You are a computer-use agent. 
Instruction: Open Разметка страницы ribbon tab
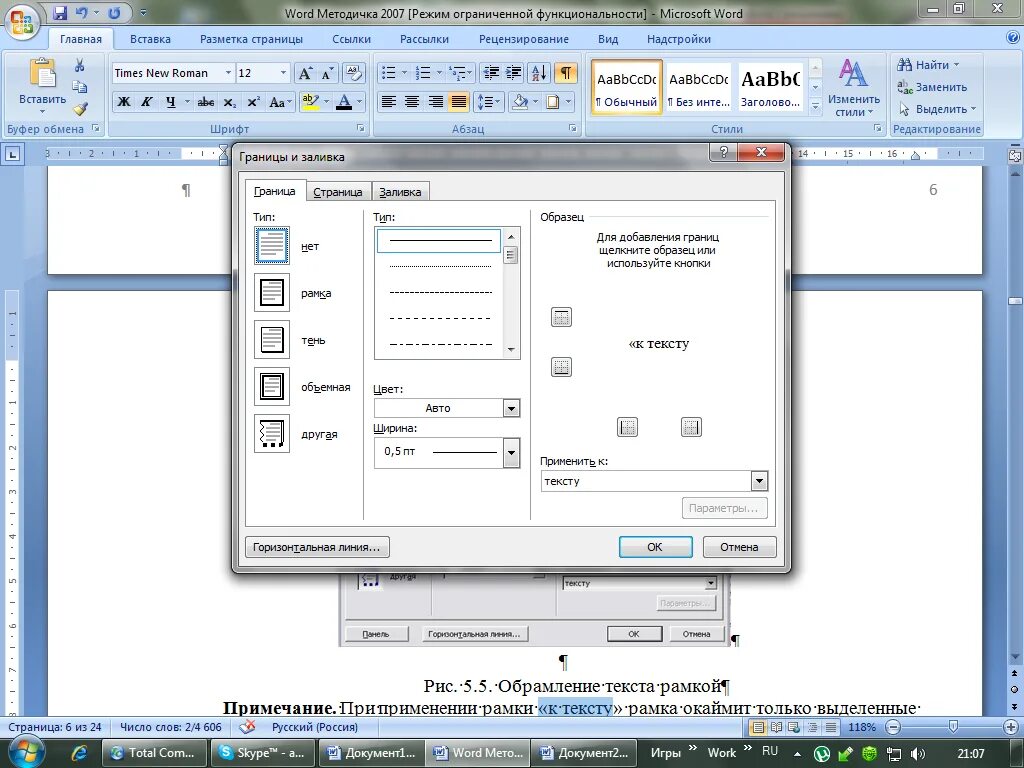[251, 39]
